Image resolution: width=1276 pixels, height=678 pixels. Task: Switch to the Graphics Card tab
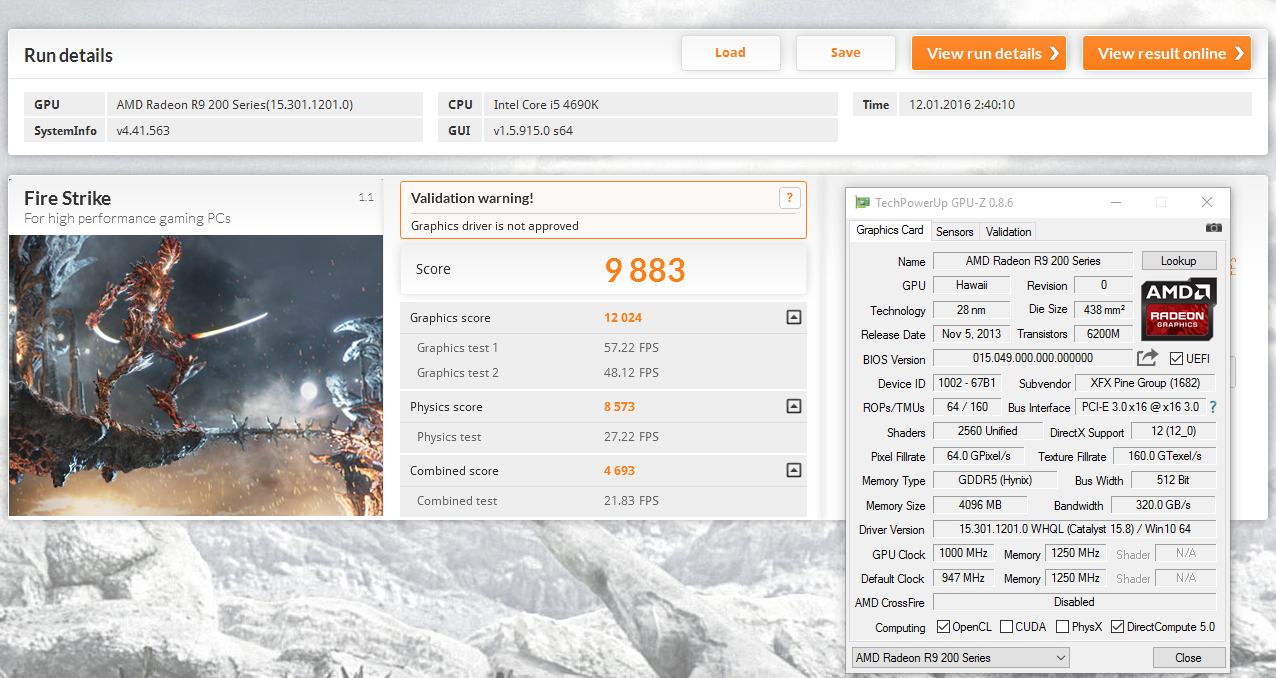coord(890,230)
